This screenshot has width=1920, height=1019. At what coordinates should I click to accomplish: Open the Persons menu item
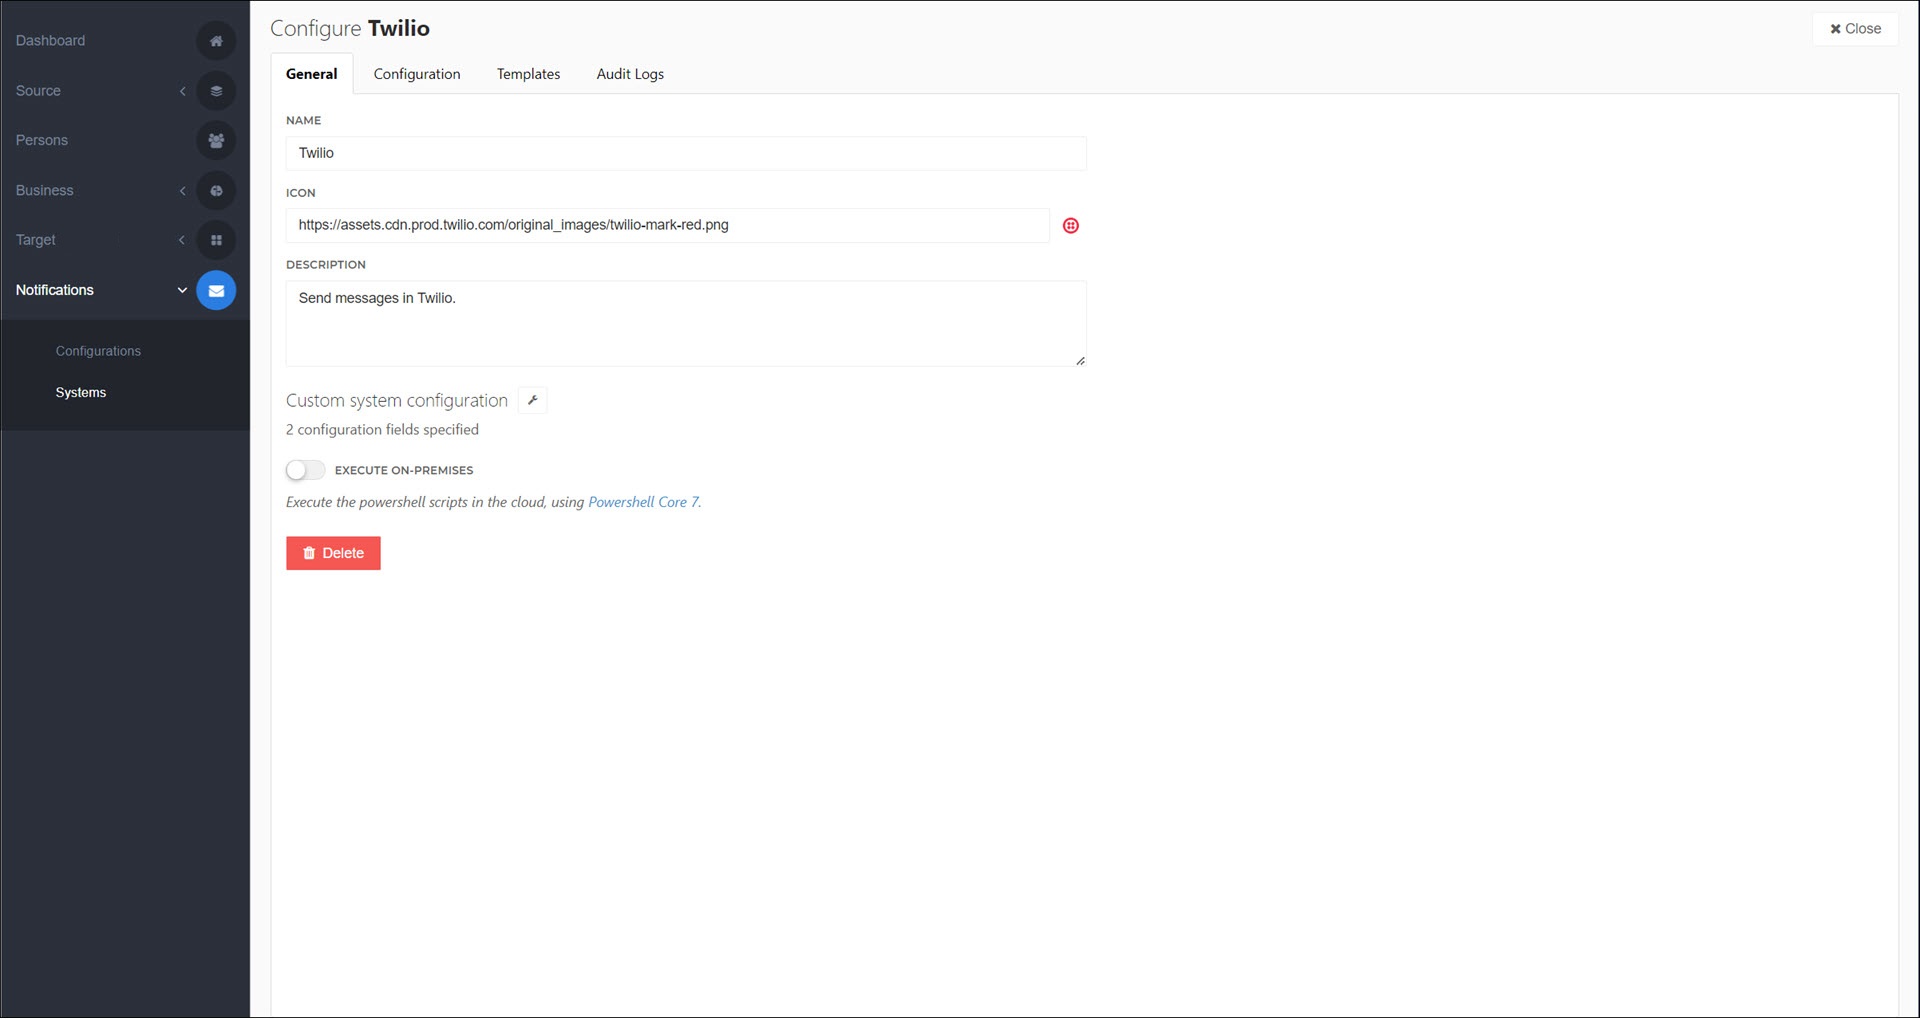pos(42,141)
